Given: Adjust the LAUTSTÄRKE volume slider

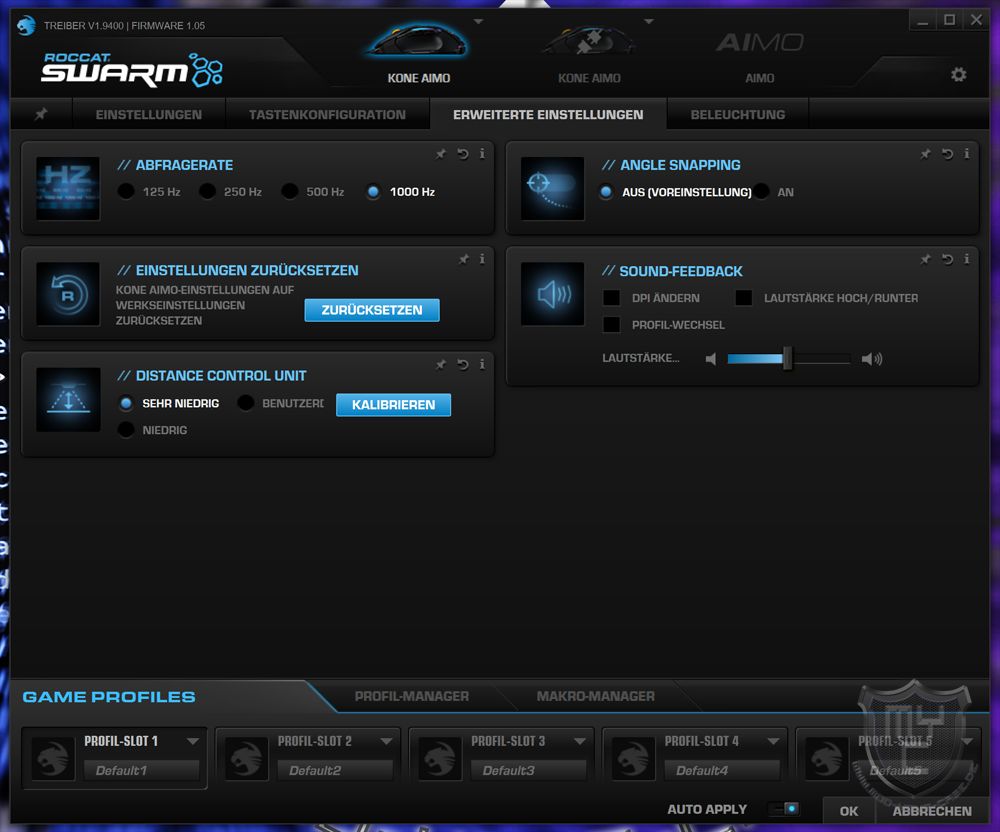Looking at the screenshot, I should click(x=788, y=359).
